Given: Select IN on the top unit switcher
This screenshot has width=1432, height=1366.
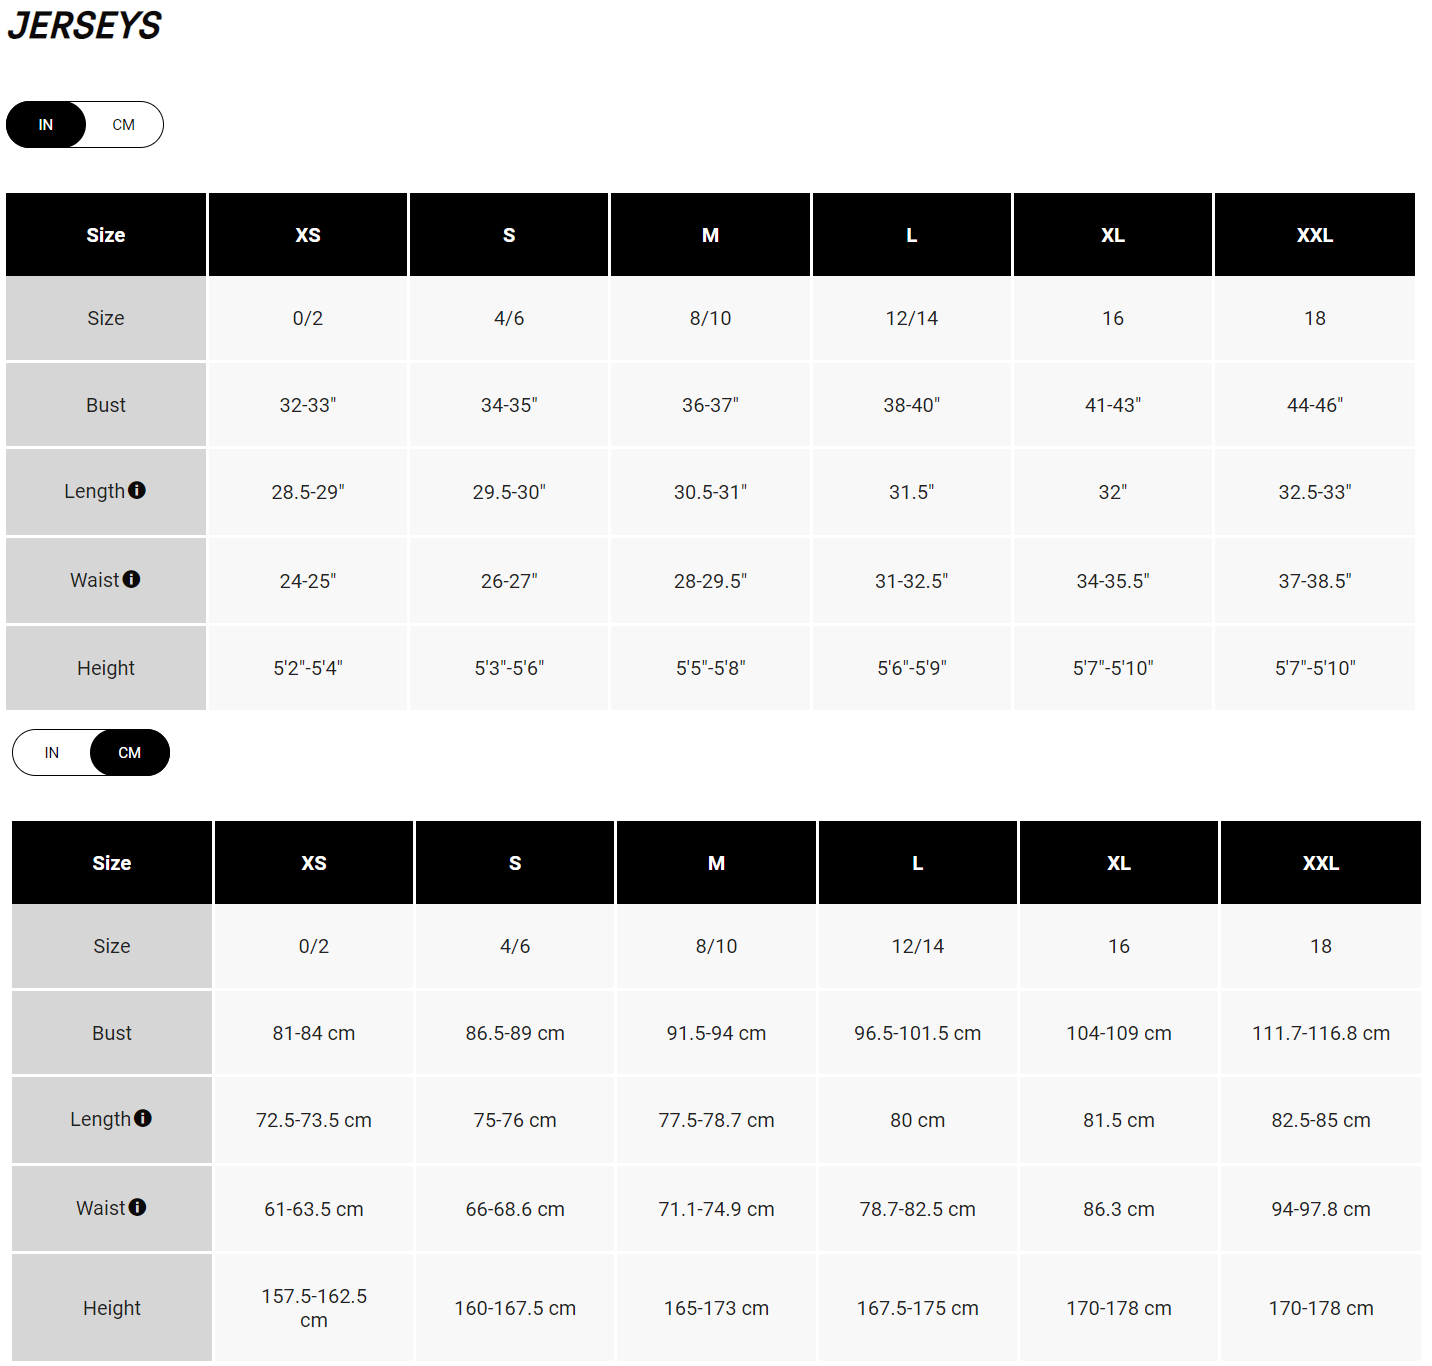Looking at the screenshot, I should (45, 124).
